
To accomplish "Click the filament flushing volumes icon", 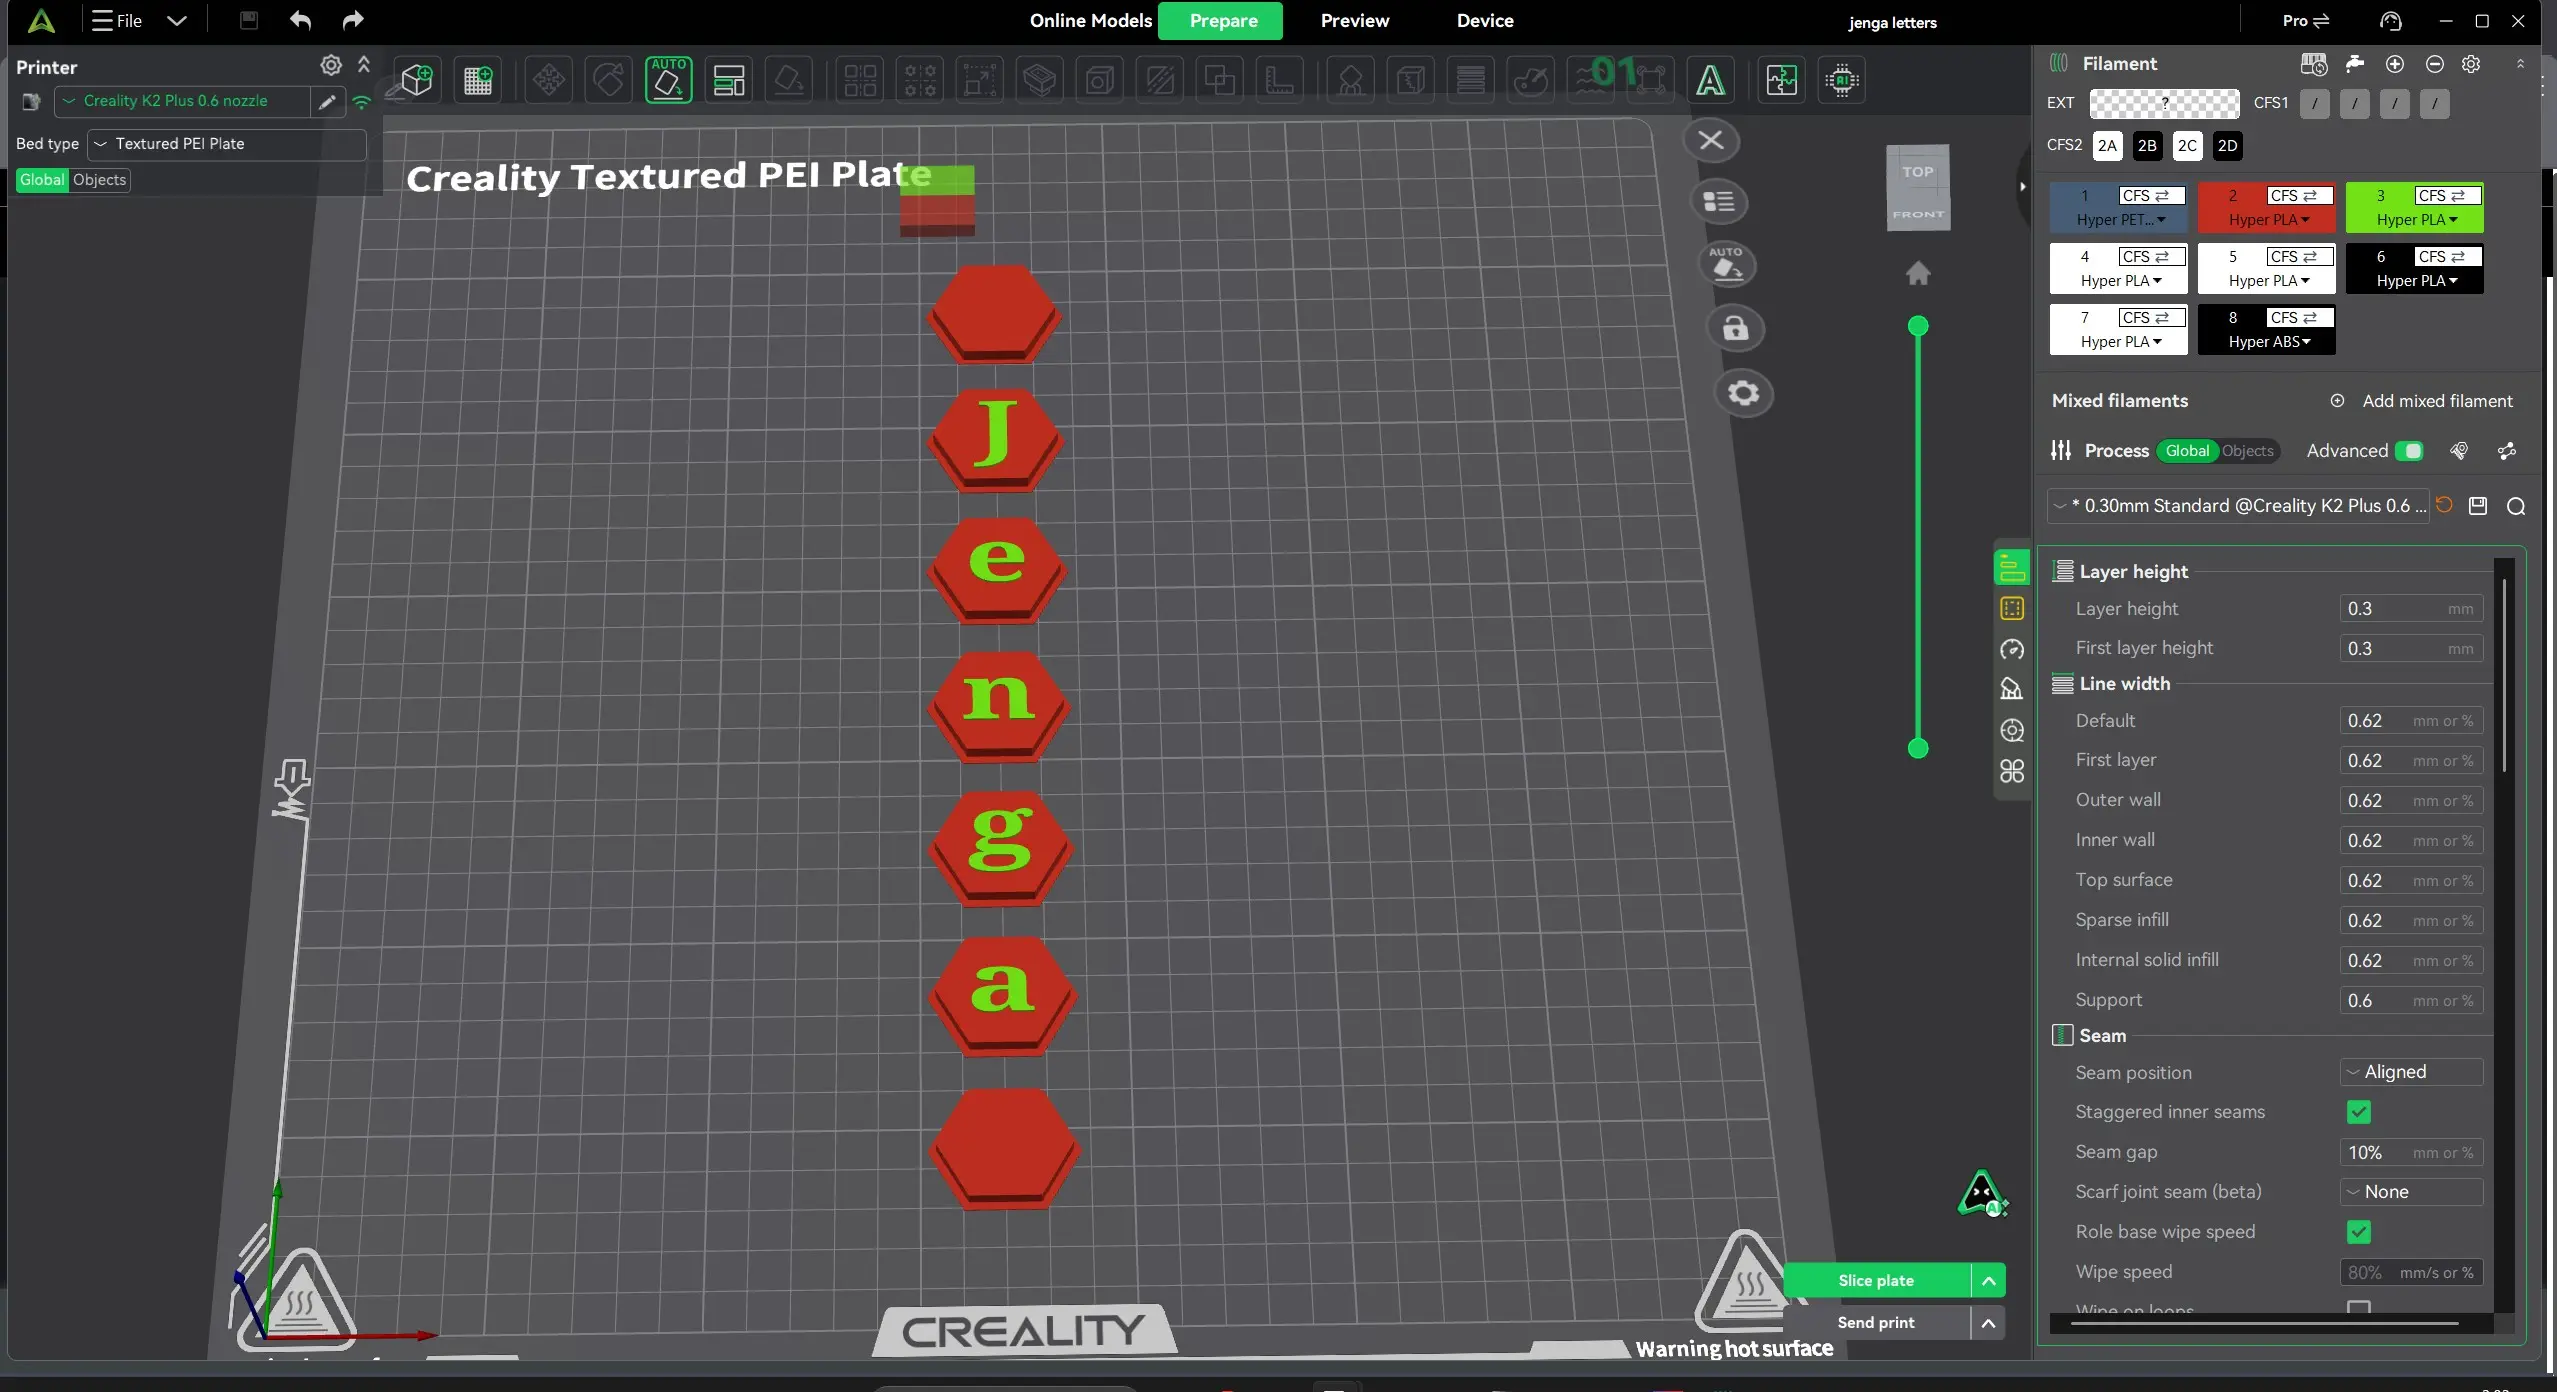I will click(2355, 64).
